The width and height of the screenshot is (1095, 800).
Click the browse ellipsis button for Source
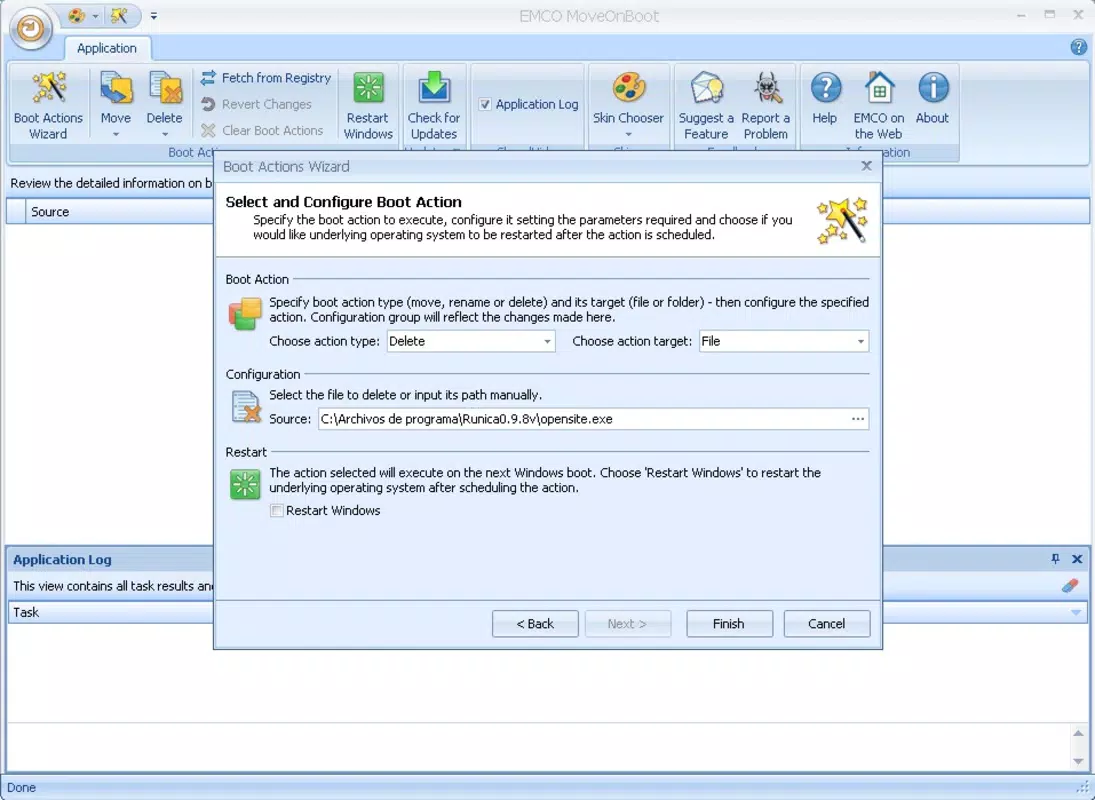point(858,419)
